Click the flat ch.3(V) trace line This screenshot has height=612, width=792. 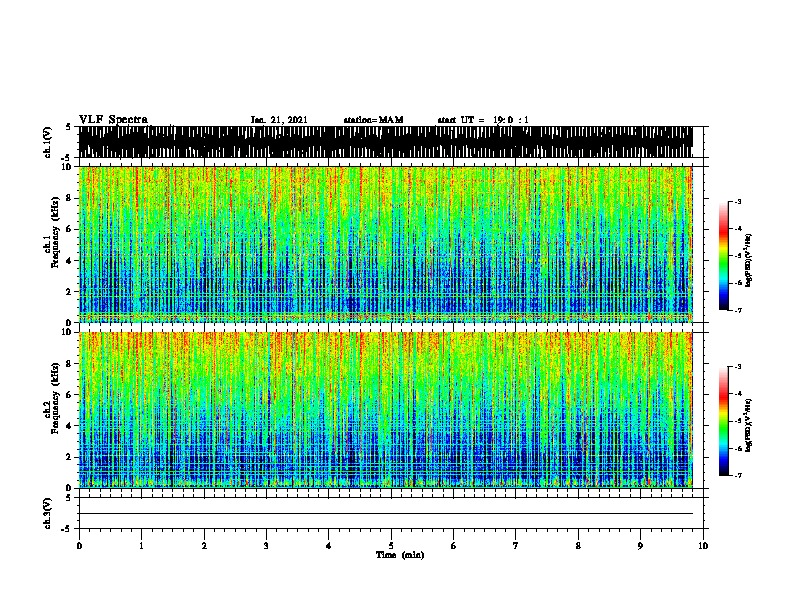point(385,514)
